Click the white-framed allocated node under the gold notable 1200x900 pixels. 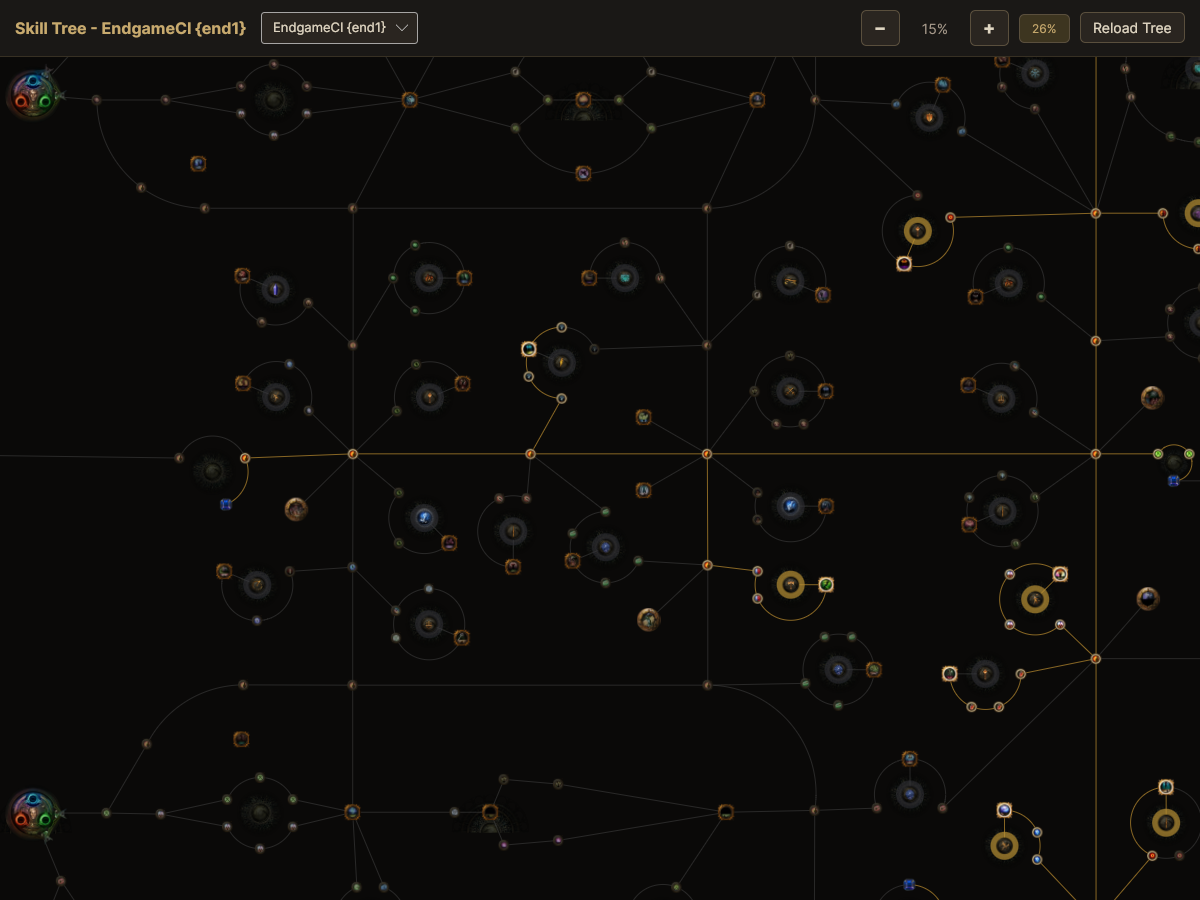(x=904, y=264)
